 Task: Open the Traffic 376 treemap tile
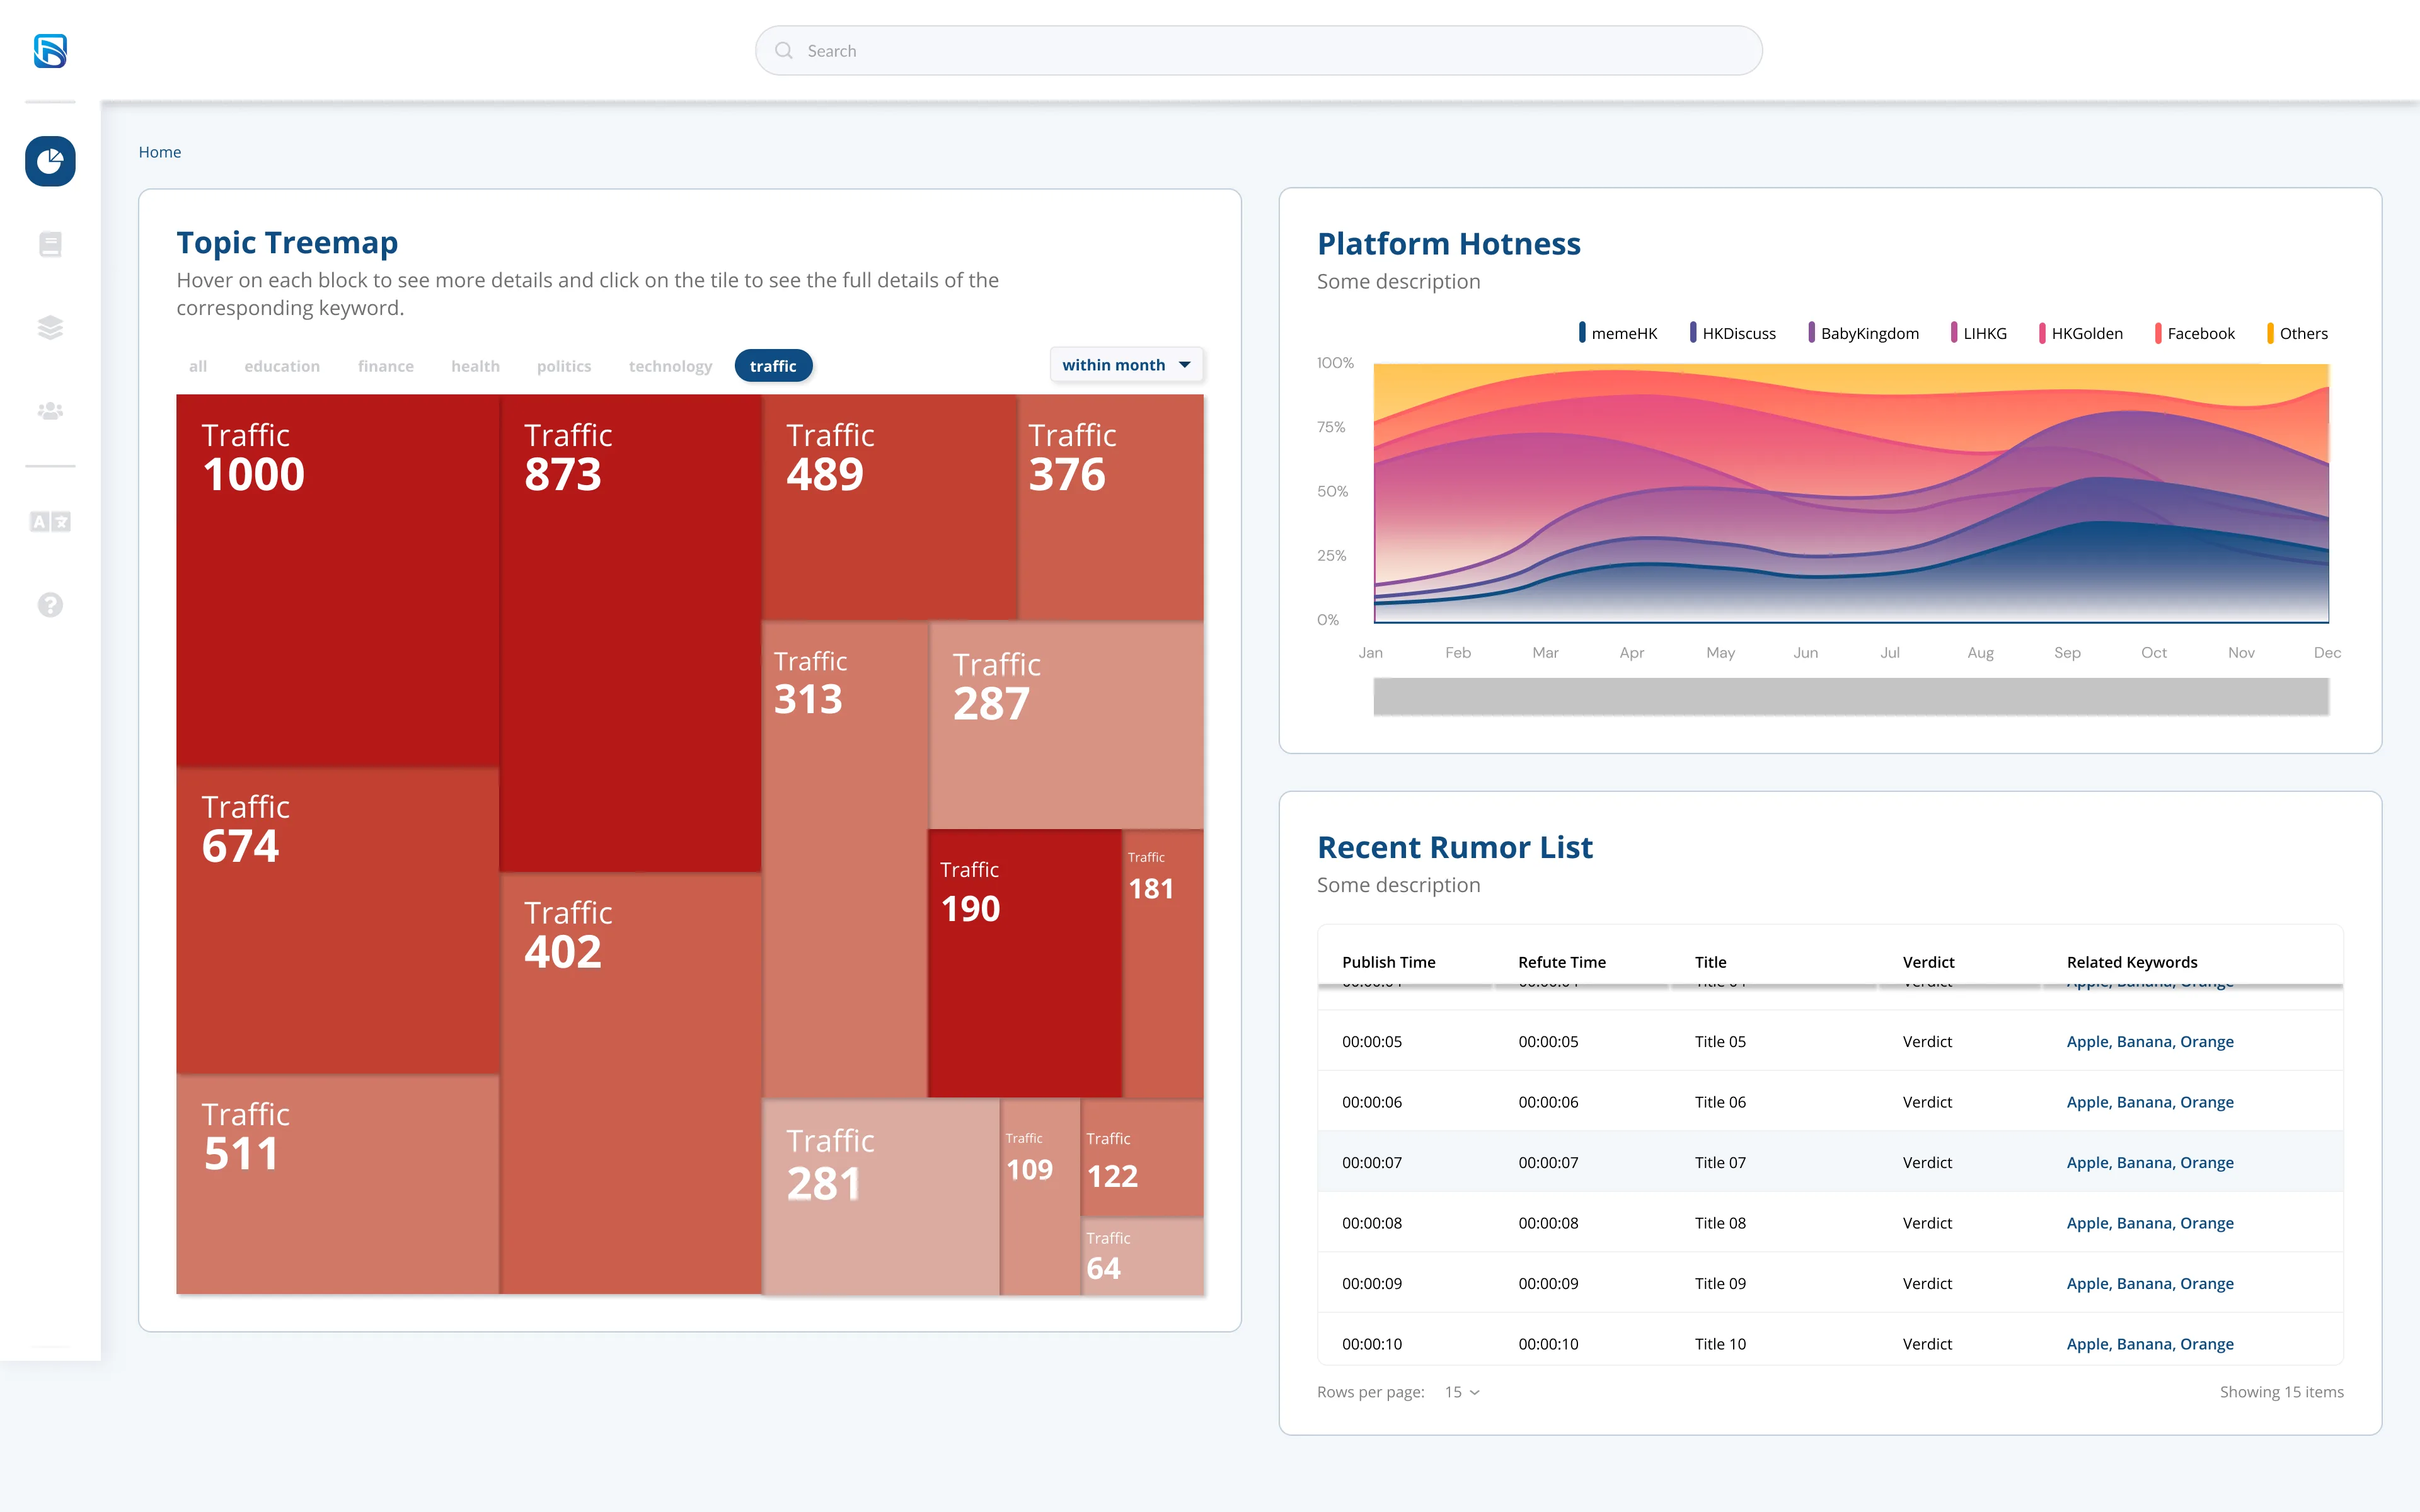[1111, 507]
